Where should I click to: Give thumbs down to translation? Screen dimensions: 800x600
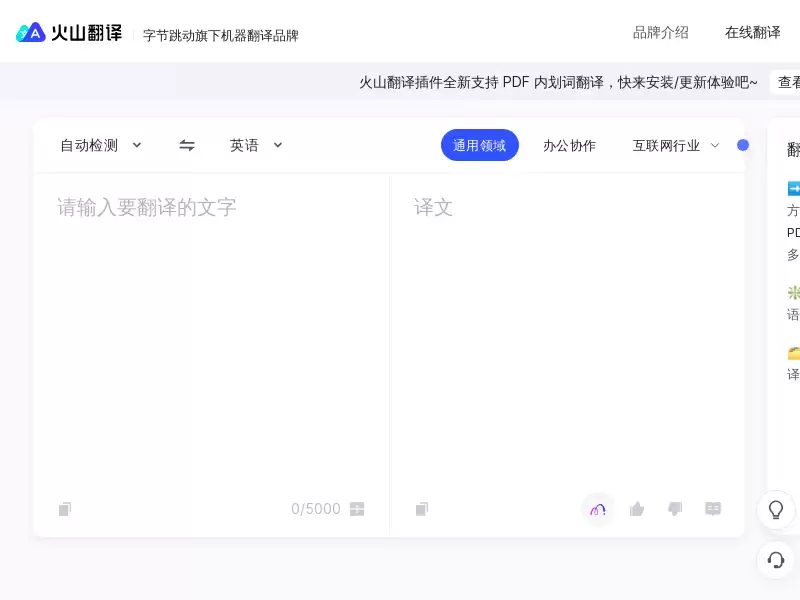pyautogui.click(x=675, y=509)
